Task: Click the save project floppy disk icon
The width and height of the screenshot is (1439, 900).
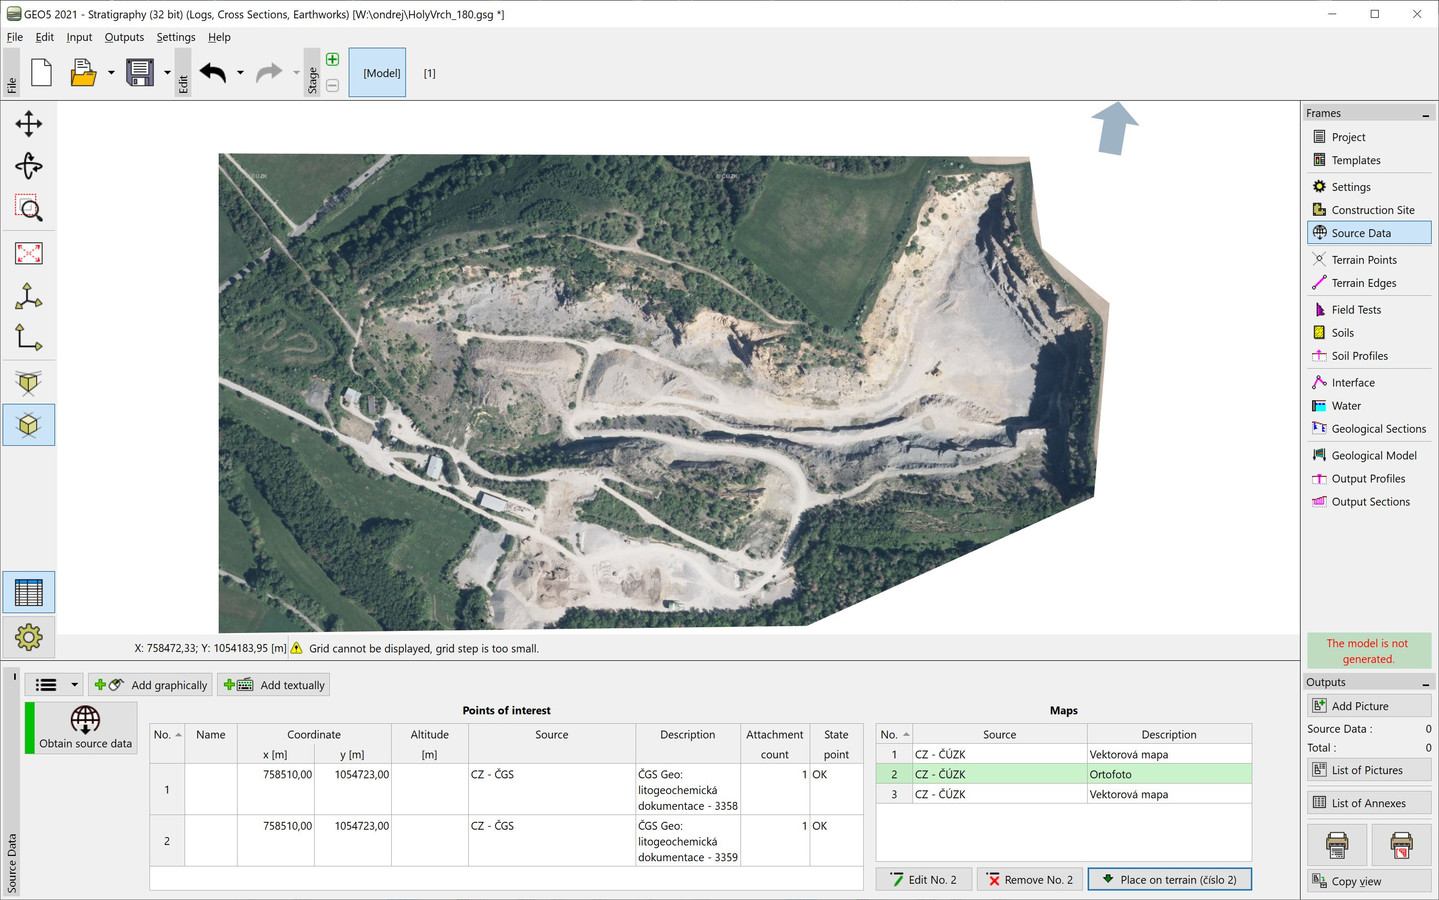Action: 140,73
